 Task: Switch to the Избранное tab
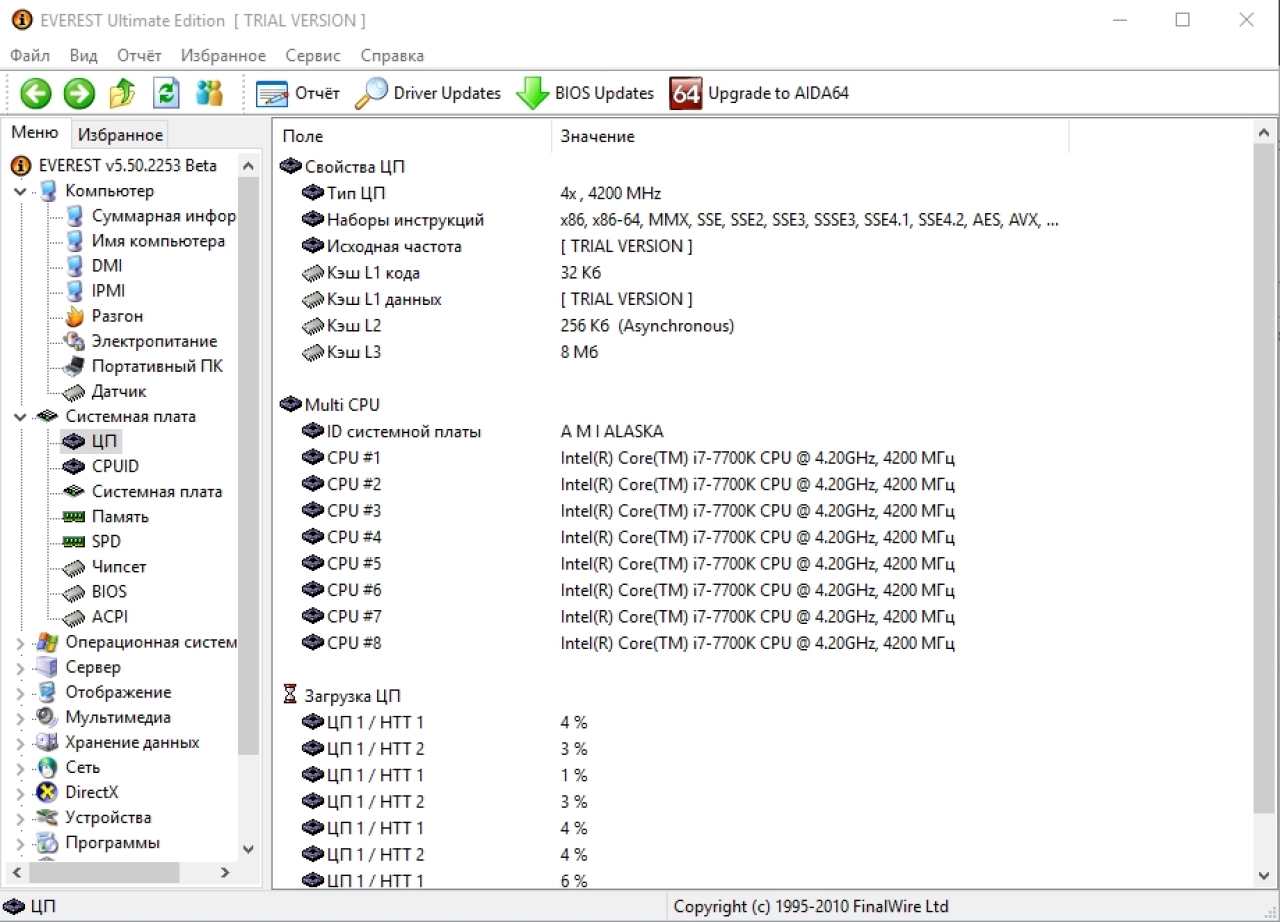pos(121,134)
